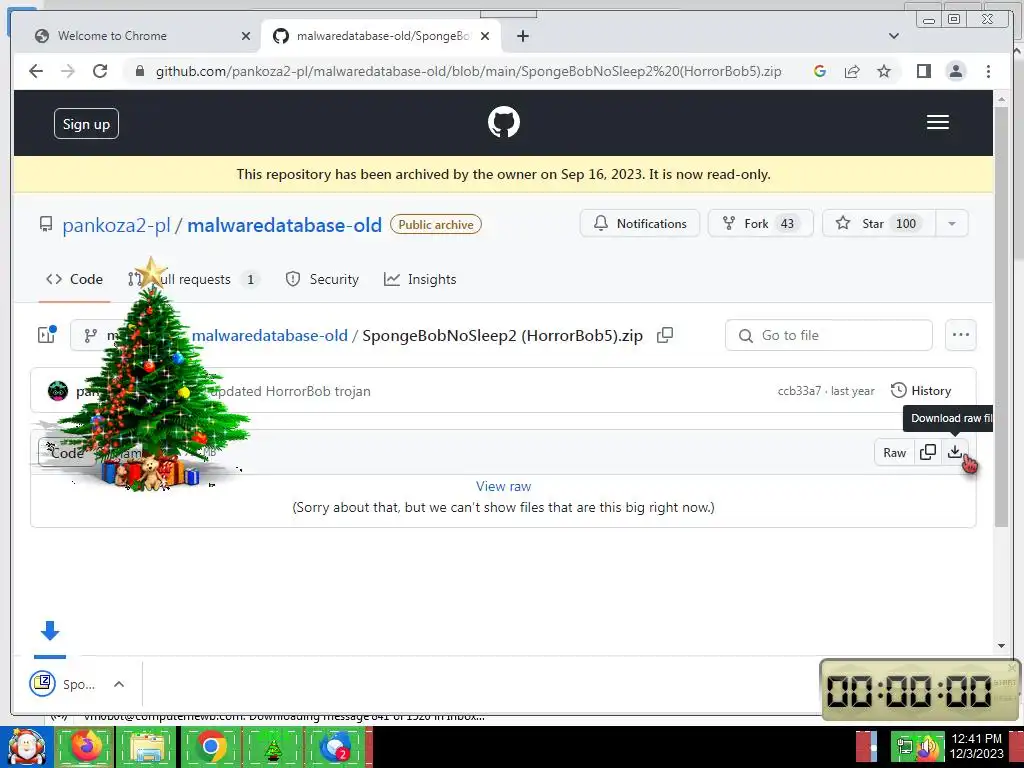This screenshot has width=1024, height=768.
Task: Close the Welcome to Chrome tab
Action: pyautogui.click(x=246, y=36)
